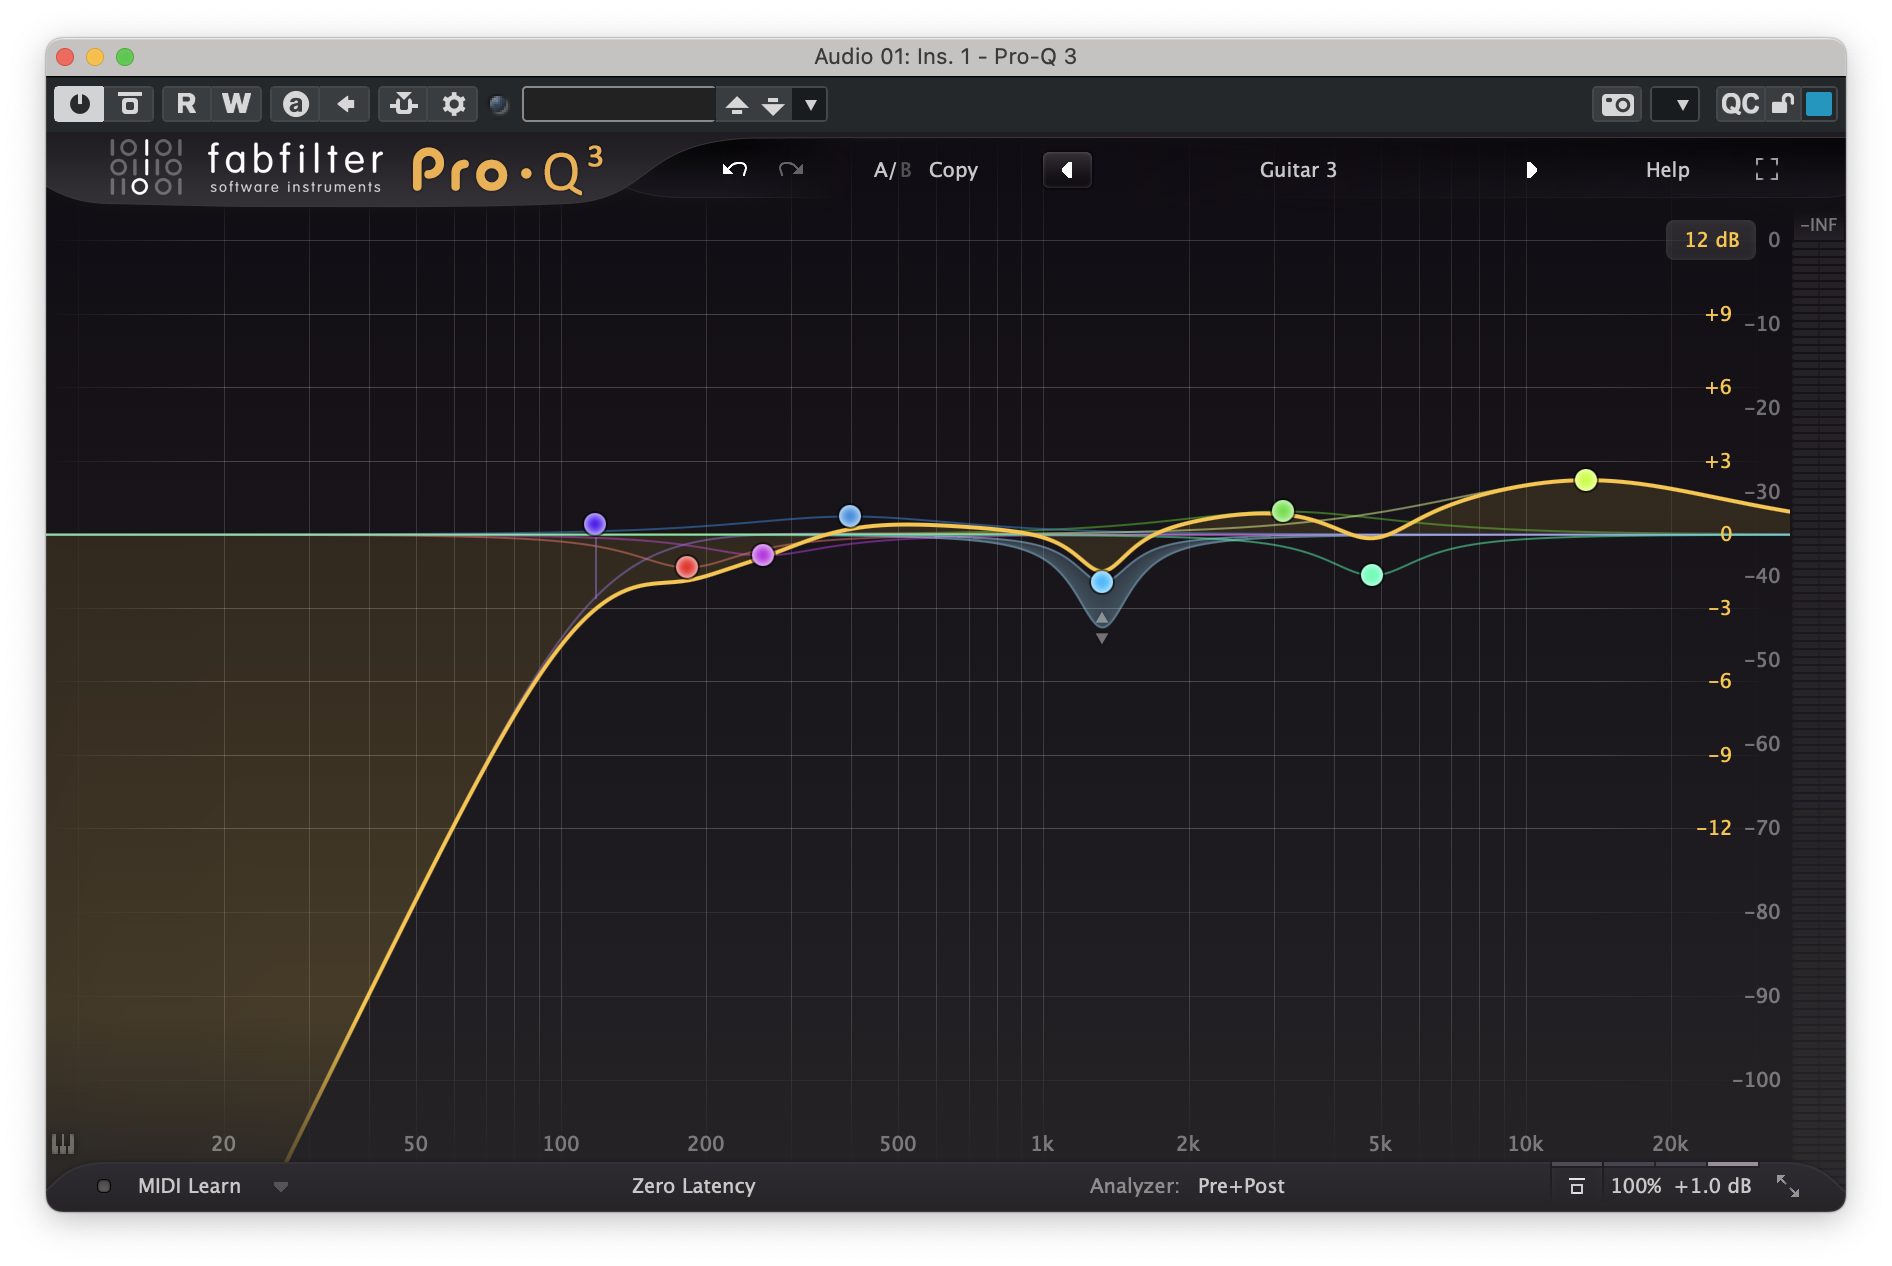The width and height of the screenshot is (1892, 1266).
Task: Enable Read automation with the R icon
Action: coord(184,104)
